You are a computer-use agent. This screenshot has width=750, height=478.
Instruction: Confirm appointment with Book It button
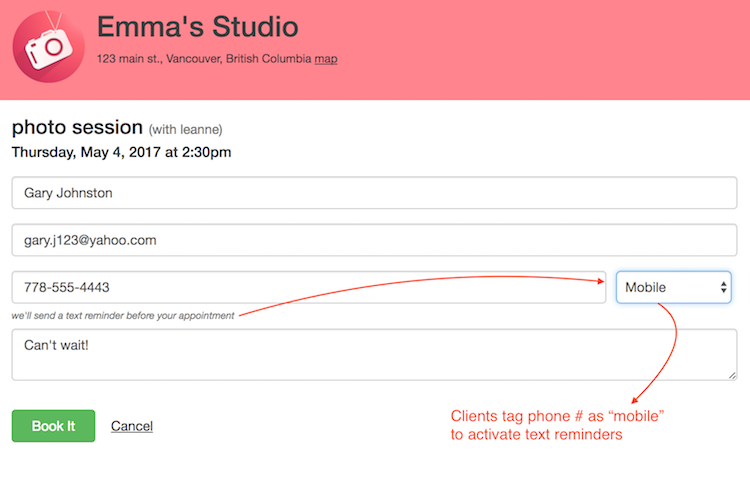coord(54,426)
